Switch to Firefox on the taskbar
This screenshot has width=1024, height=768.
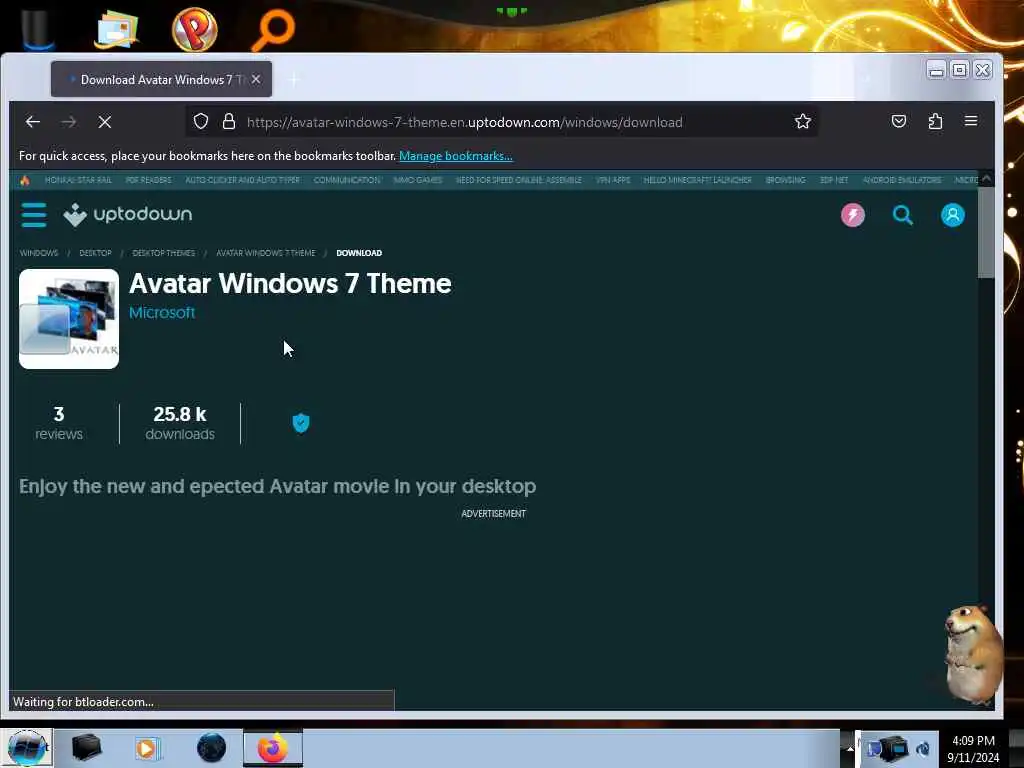273,748
